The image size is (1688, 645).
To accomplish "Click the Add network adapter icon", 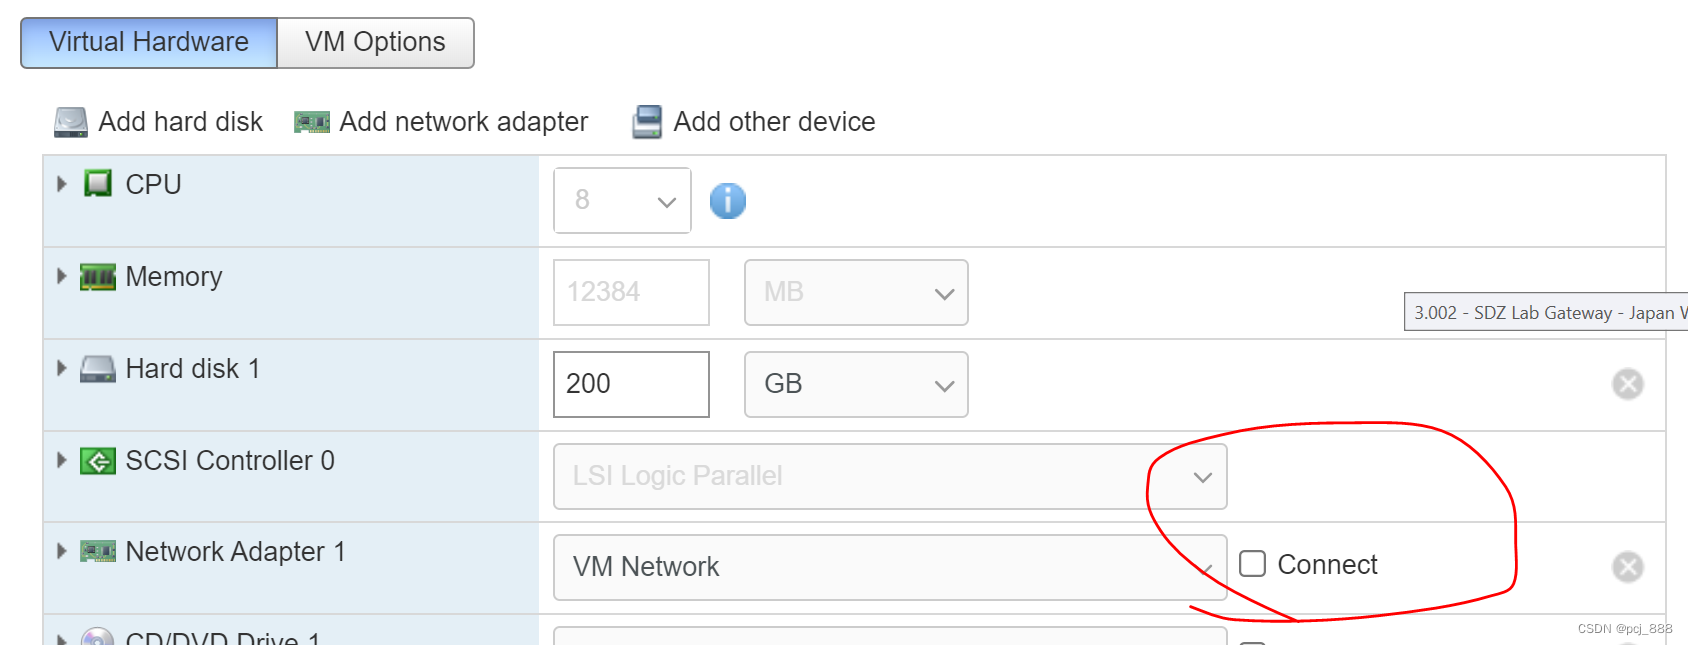I will click(312, 122).
